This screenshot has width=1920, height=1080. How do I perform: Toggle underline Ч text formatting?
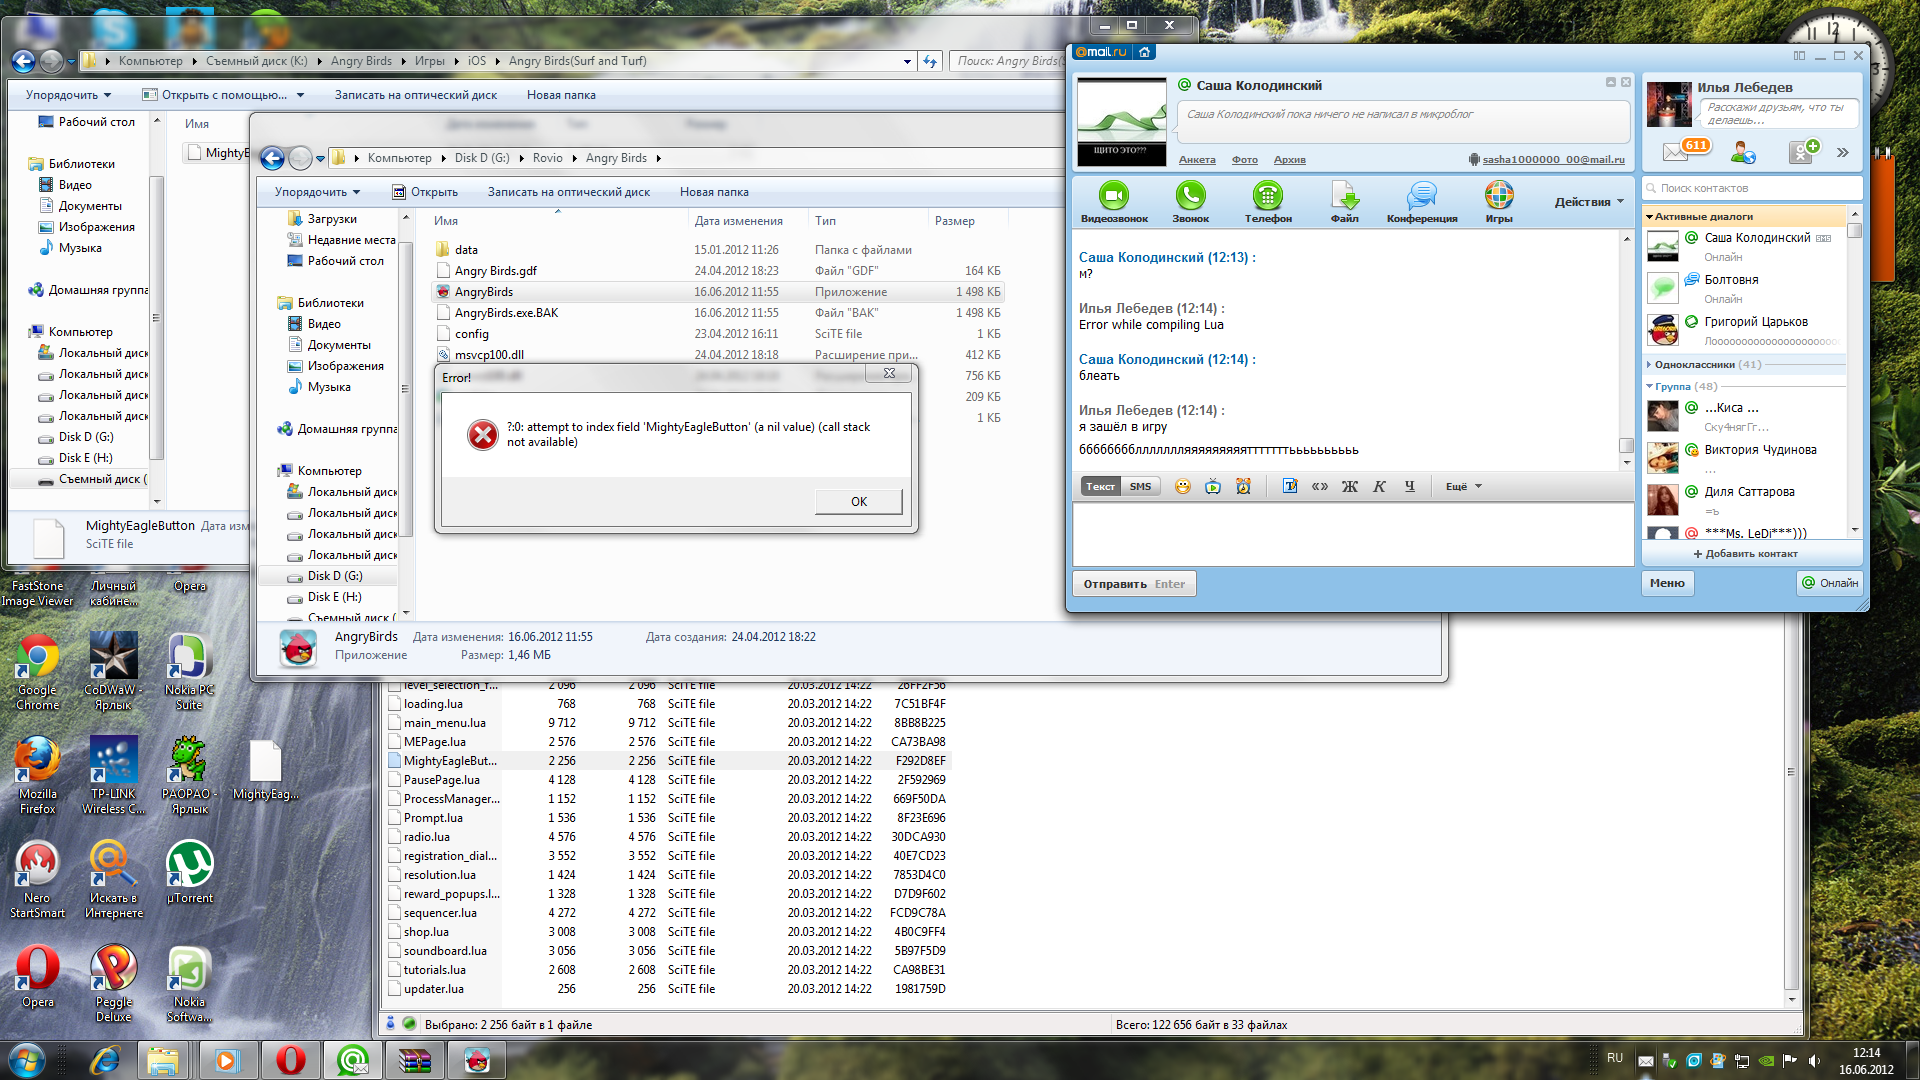pos(1409,487)
